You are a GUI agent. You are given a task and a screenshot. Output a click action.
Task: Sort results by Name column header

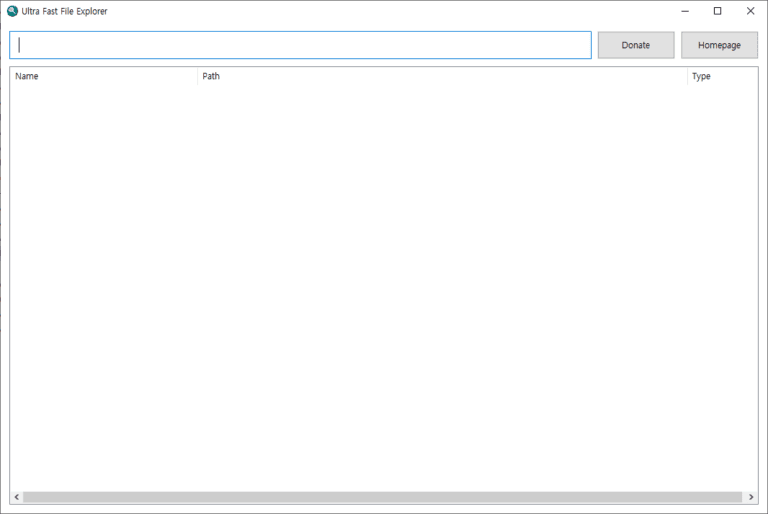[x=104, y=76]
